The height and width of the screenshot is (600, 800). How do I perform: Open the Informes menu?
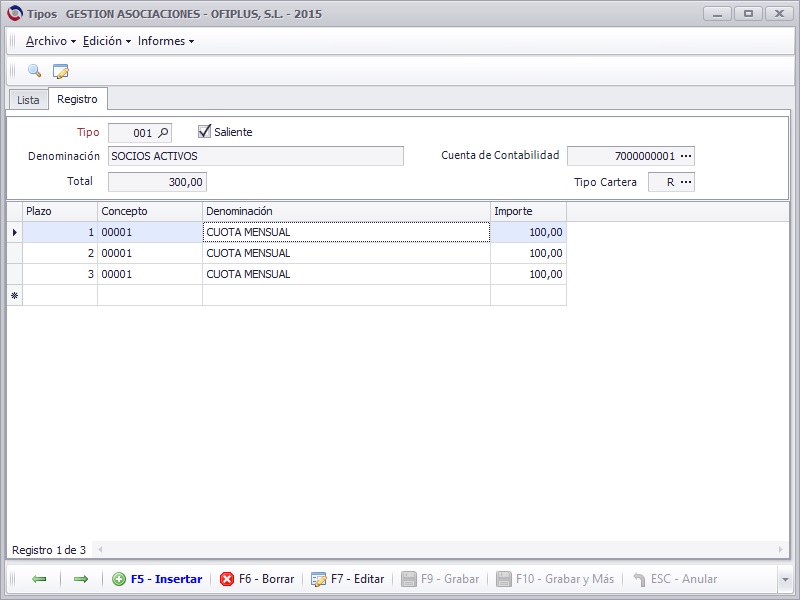tap(166, 41)
